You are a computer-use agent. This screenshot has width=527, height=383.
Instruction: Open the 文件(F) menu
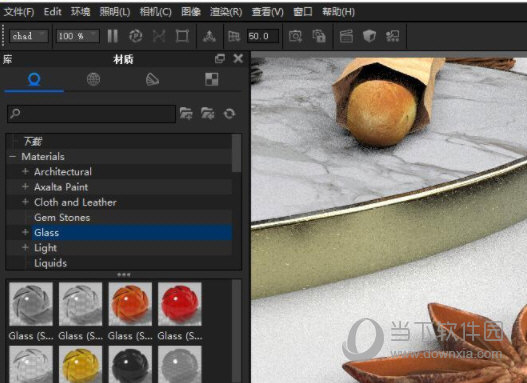pyautogui.click(x=19, y=12)
